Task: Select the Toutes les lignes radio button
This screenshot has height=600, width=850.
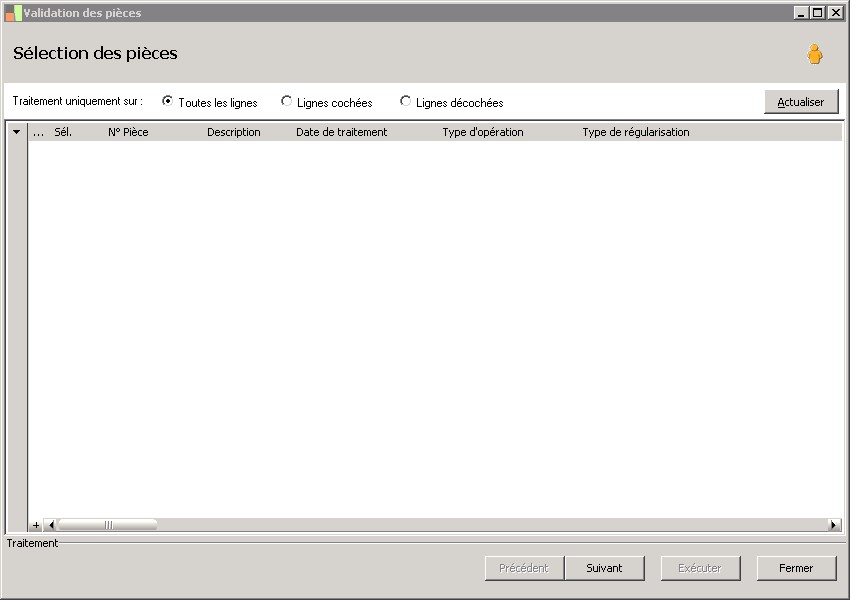Action: (x=167, y=101)
